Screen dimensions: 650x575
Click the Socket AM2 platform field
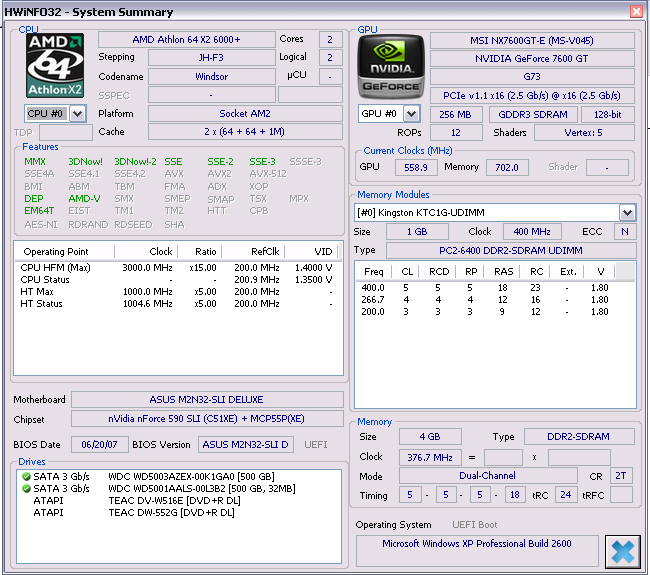coord(245,114)
